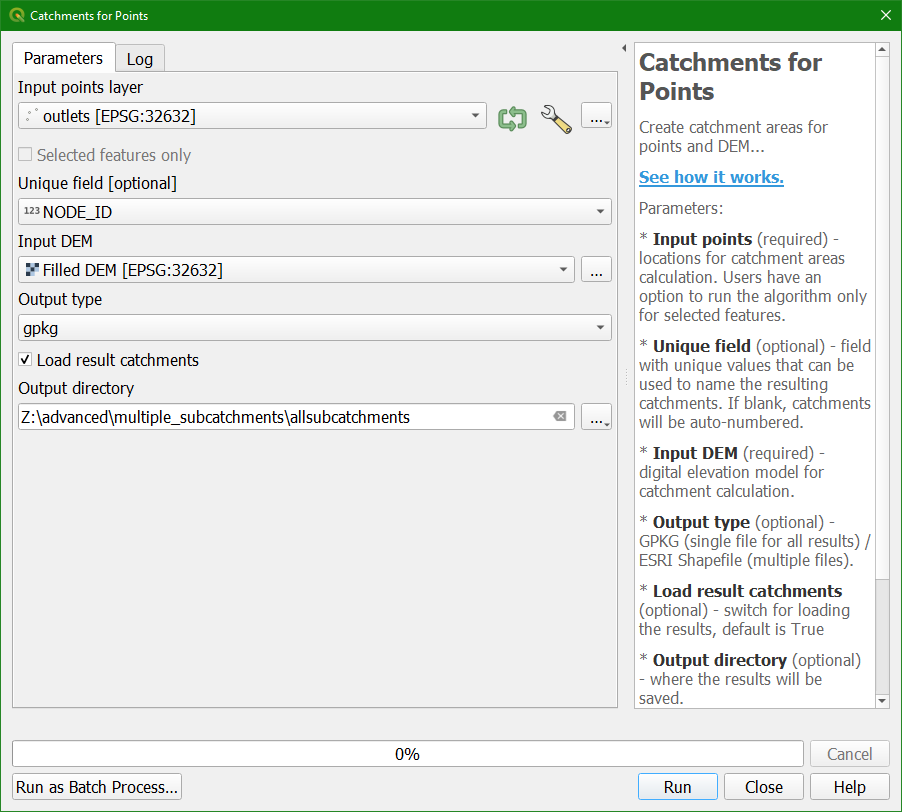This screenshot has width=902, height=812.
Task: Expand the Input points layer dropdown
Action: point(474,117)
